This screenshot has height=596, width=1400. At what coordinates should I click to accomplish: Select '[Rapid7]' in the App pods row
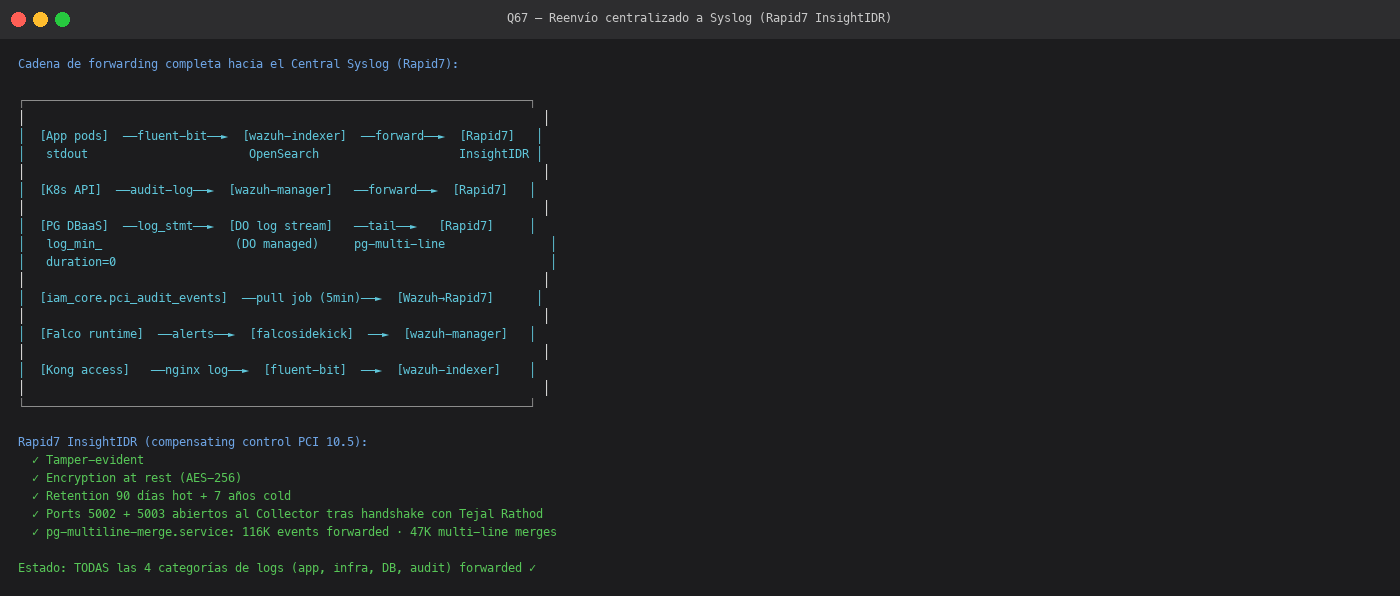pyautogui.click(x=487, y=136)
